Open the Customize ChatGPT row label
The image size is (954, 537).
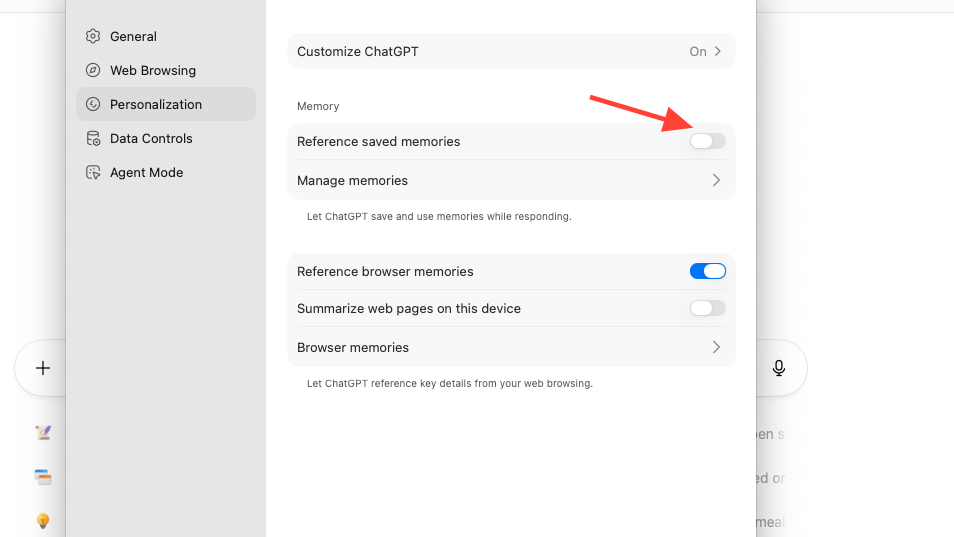(x=356, y=51)
